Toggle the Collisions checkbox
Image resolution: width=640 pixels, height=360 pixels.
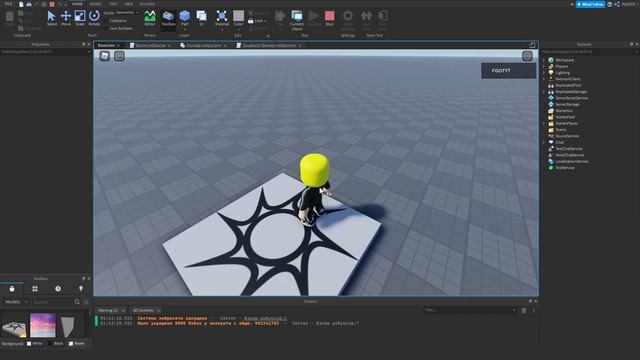click(x=106, y=21)
